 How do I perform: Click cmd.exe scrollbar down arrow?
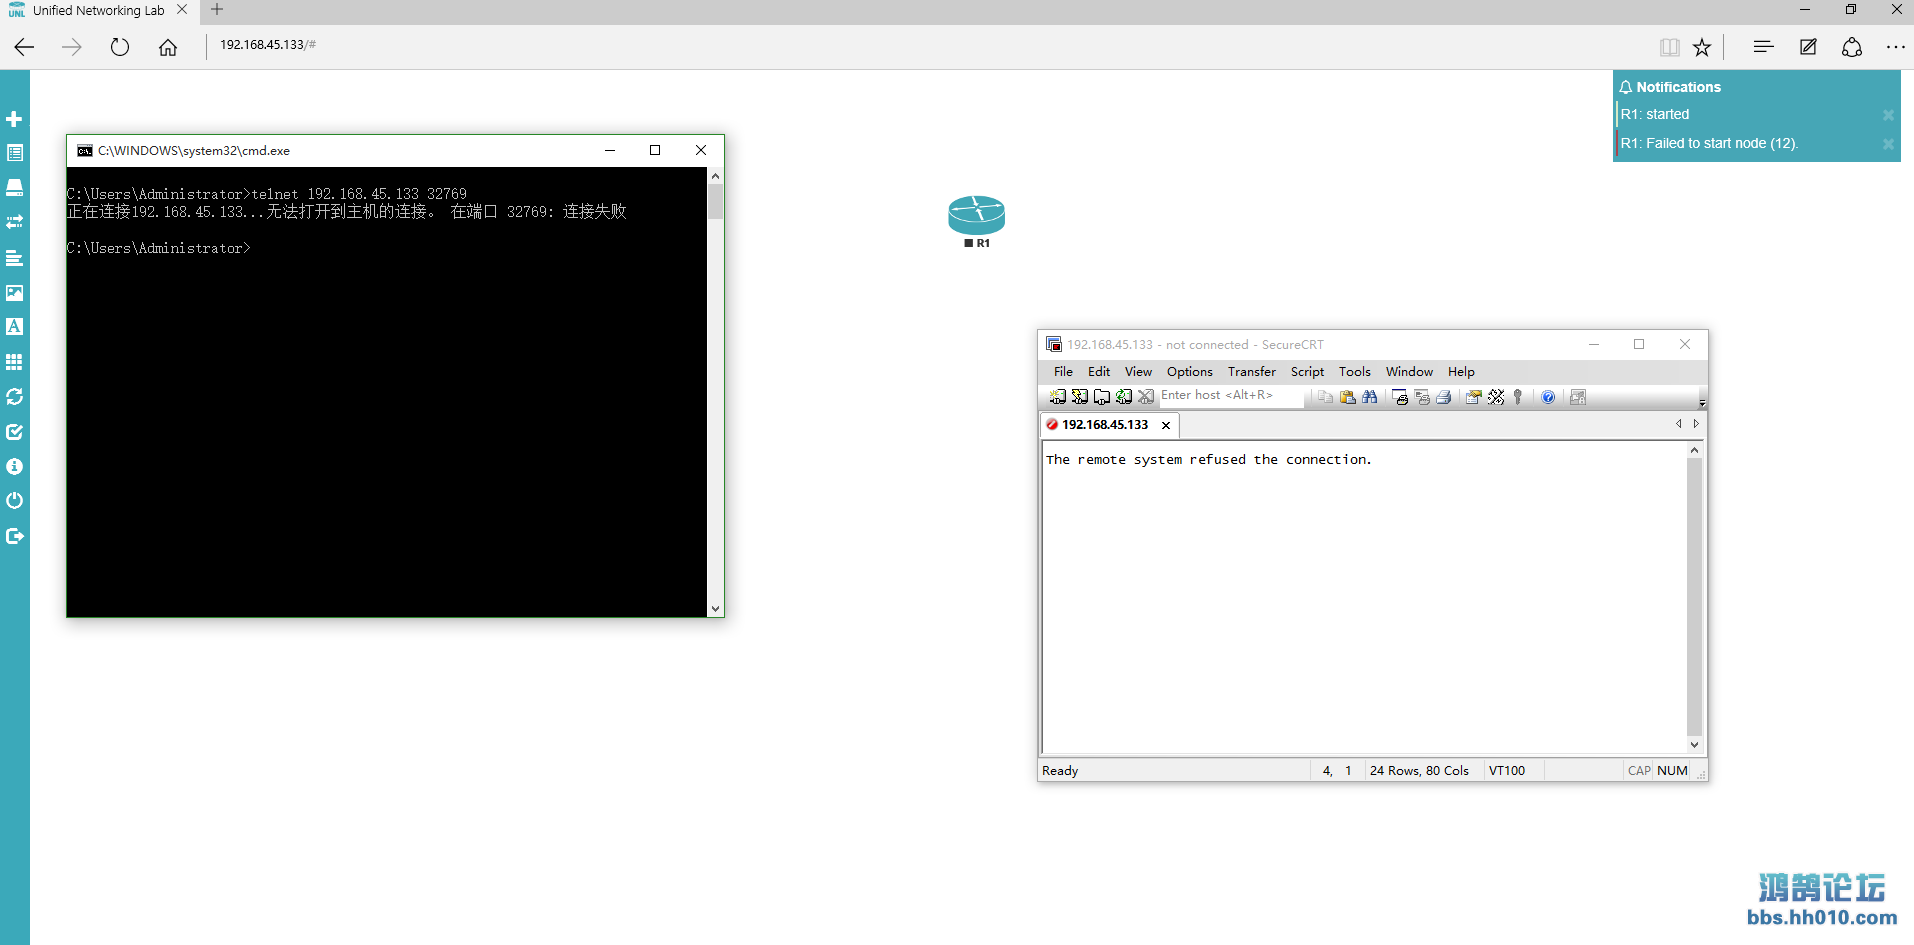pos(715,608)
